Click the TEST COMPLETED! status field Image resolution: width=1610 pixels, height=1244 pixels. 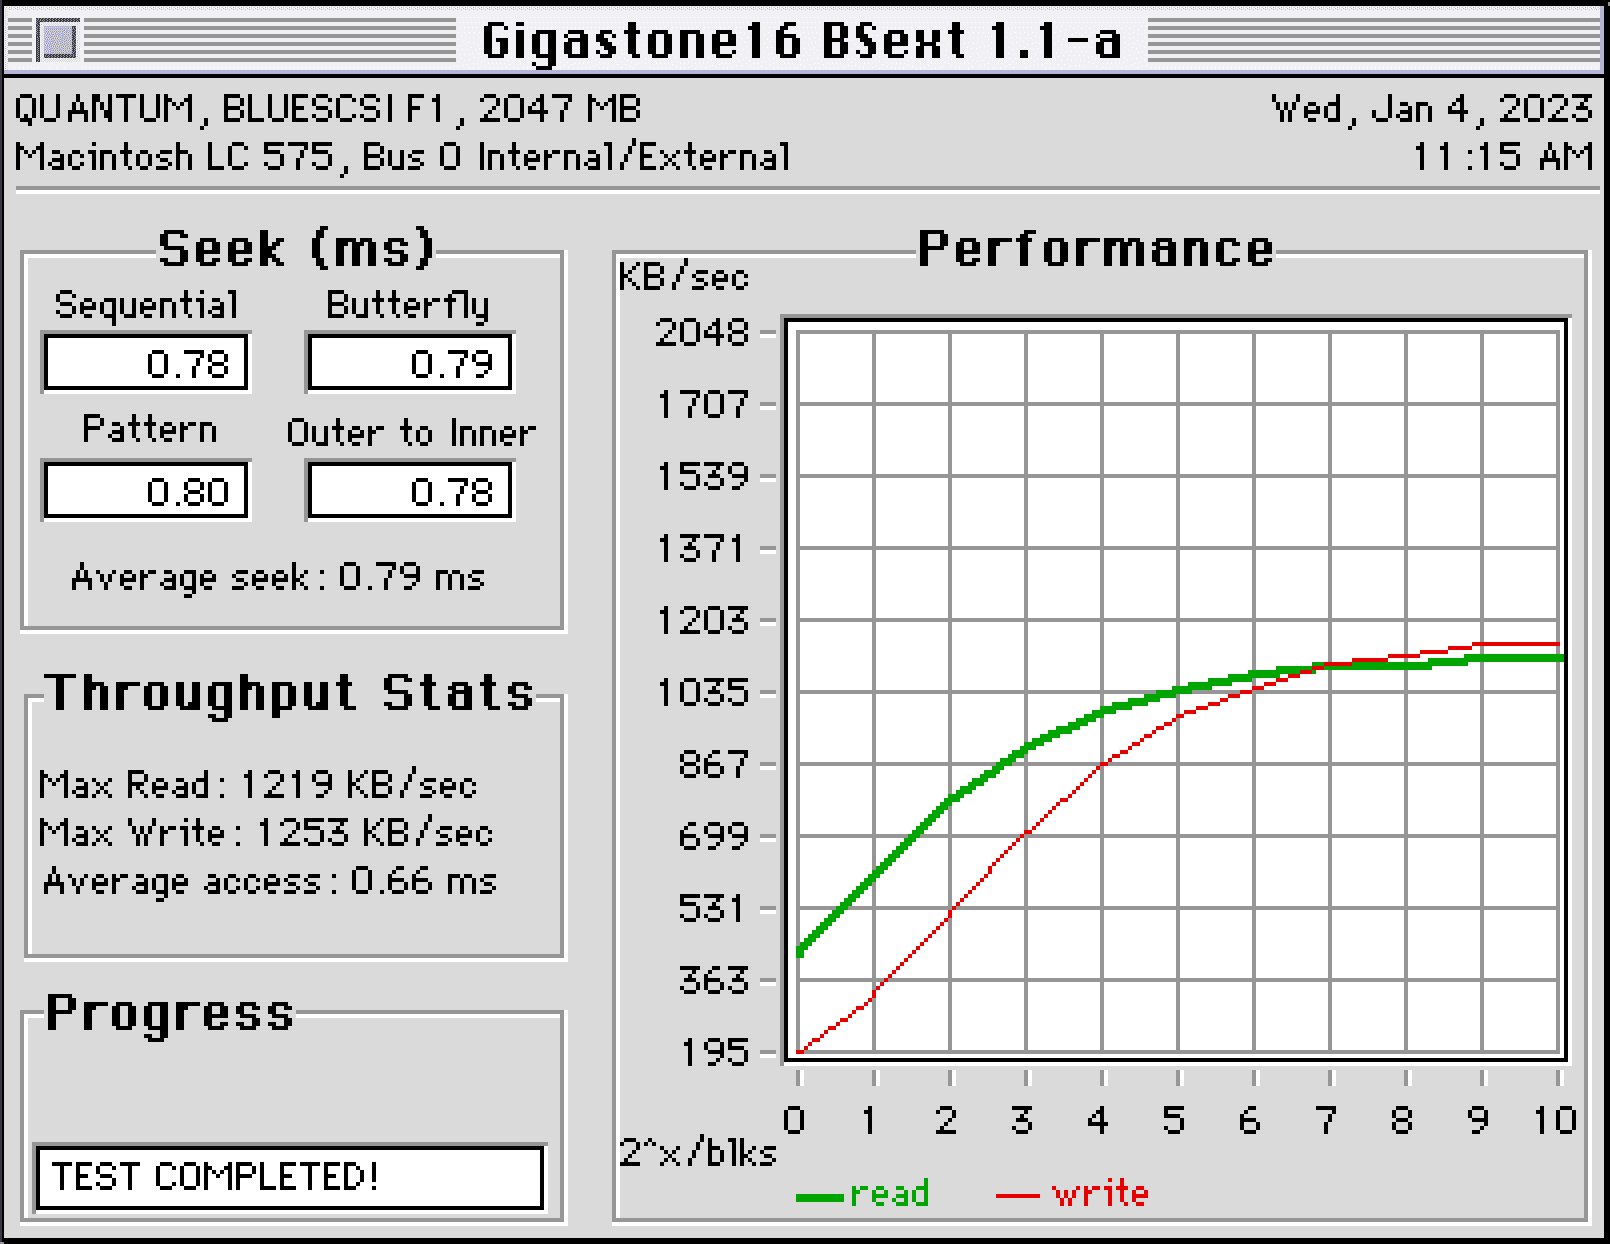290,1177
